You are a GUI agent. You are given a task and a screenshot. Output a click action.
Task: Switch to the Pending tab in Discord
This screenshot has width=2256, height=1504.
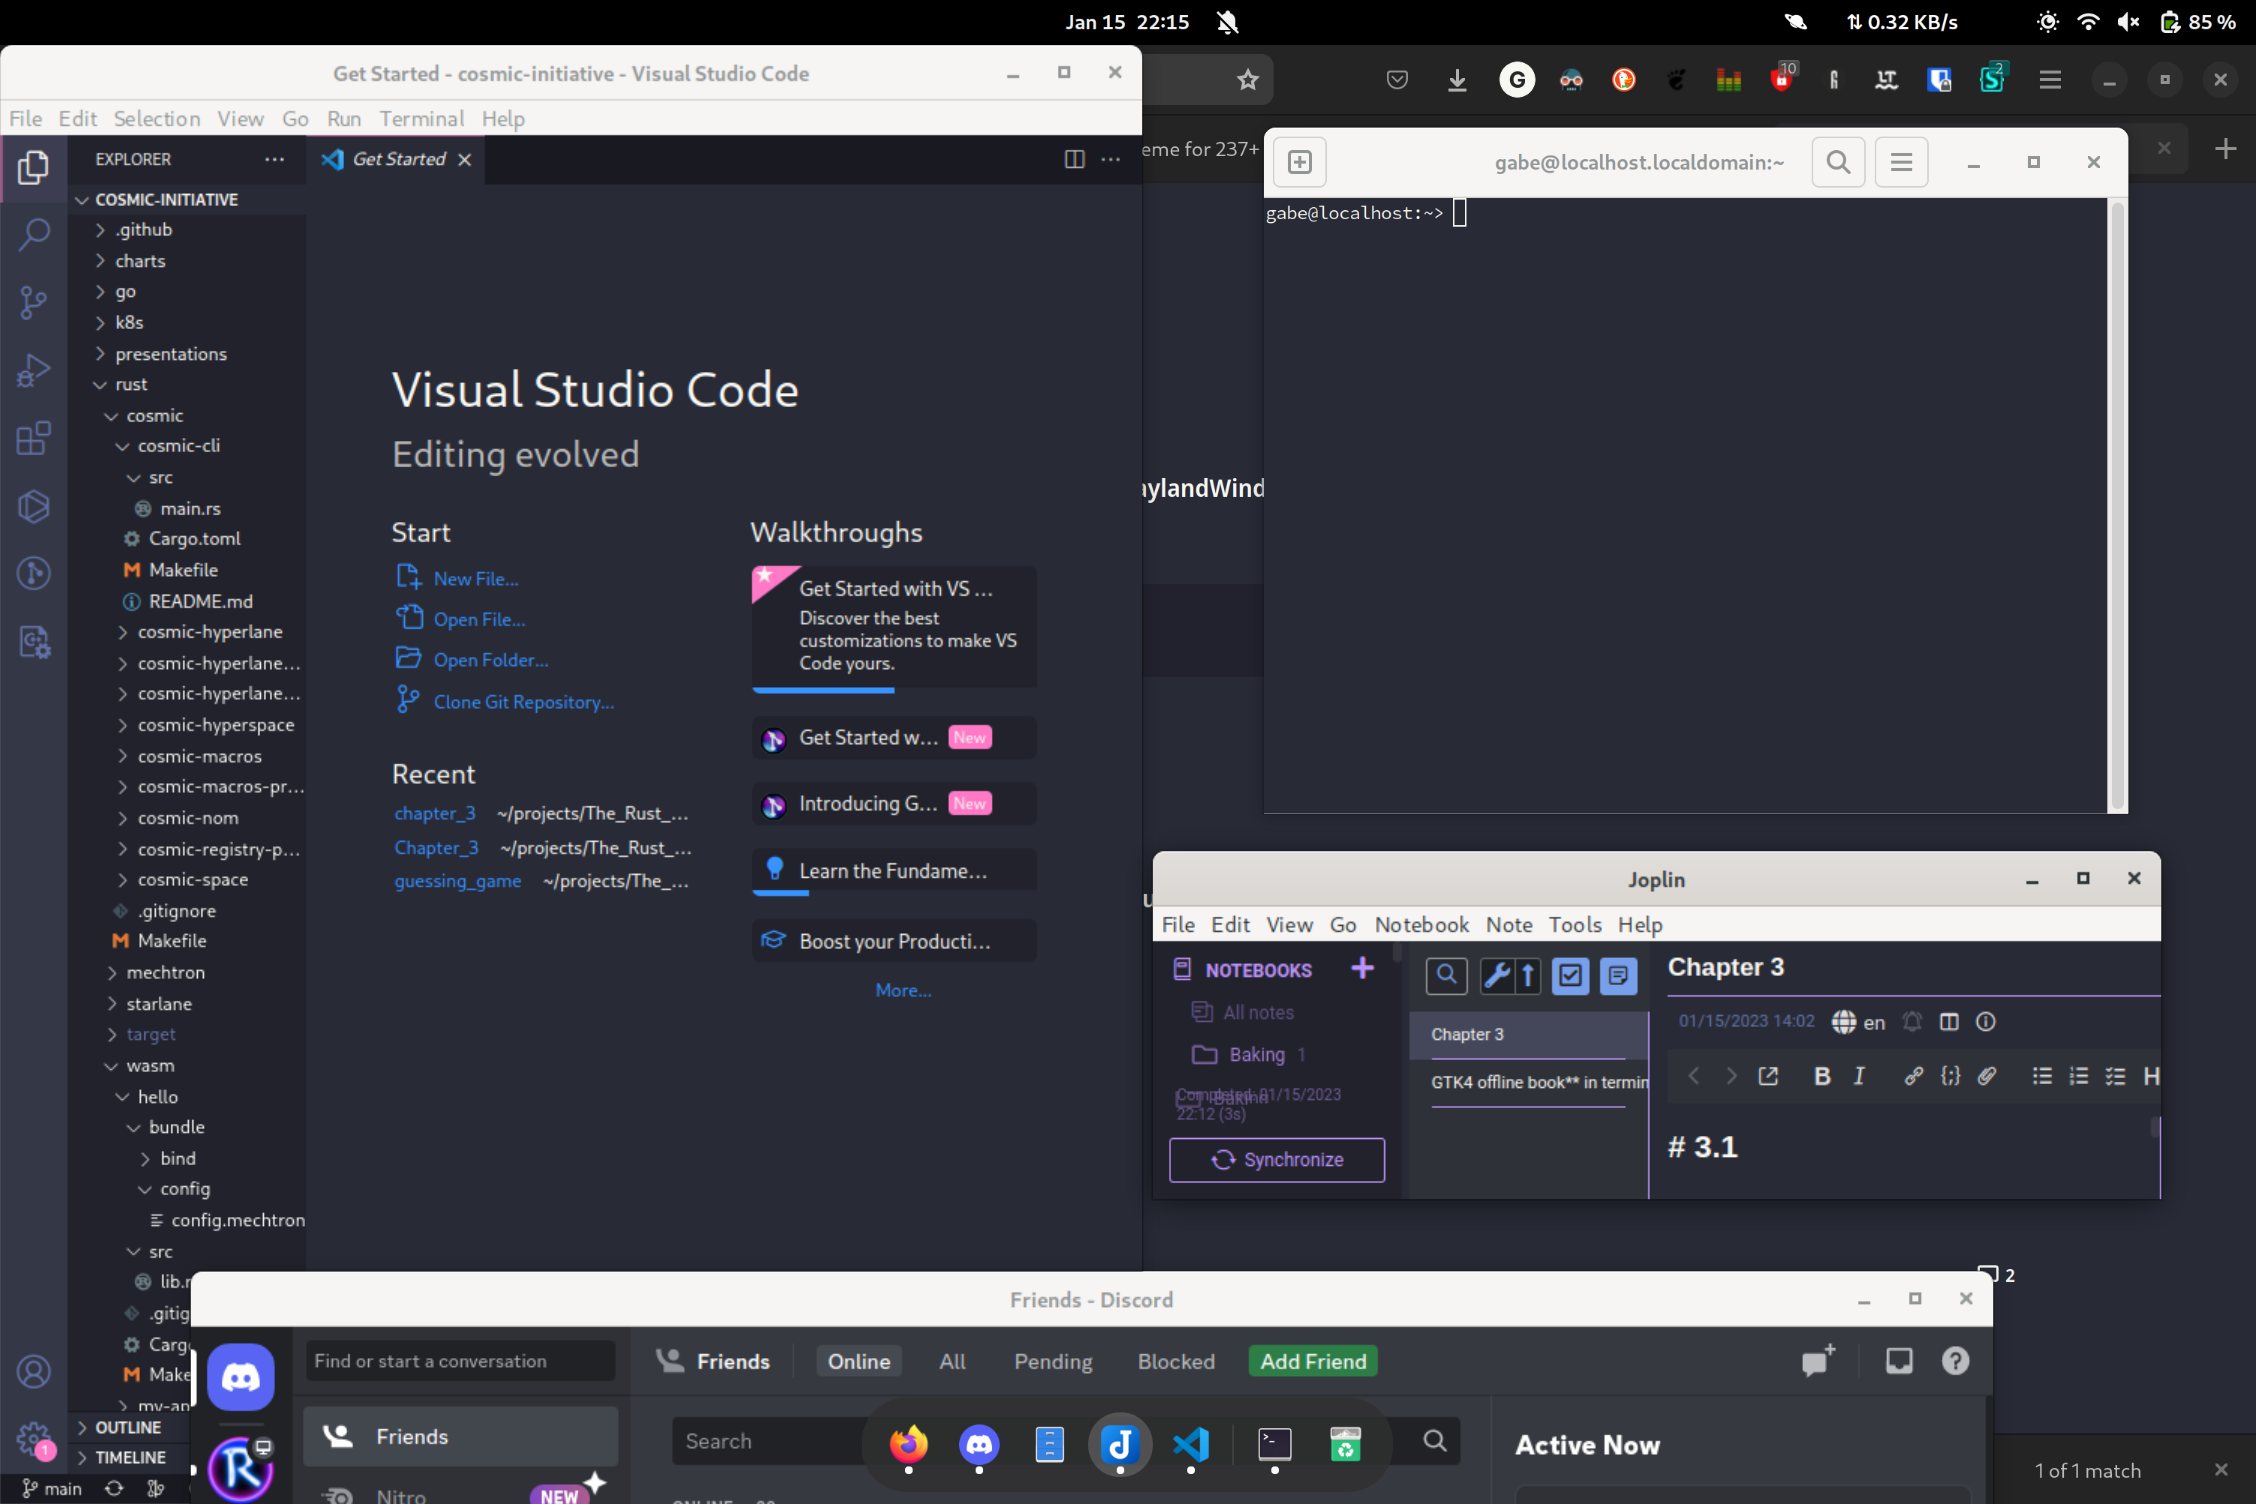1052,1361
